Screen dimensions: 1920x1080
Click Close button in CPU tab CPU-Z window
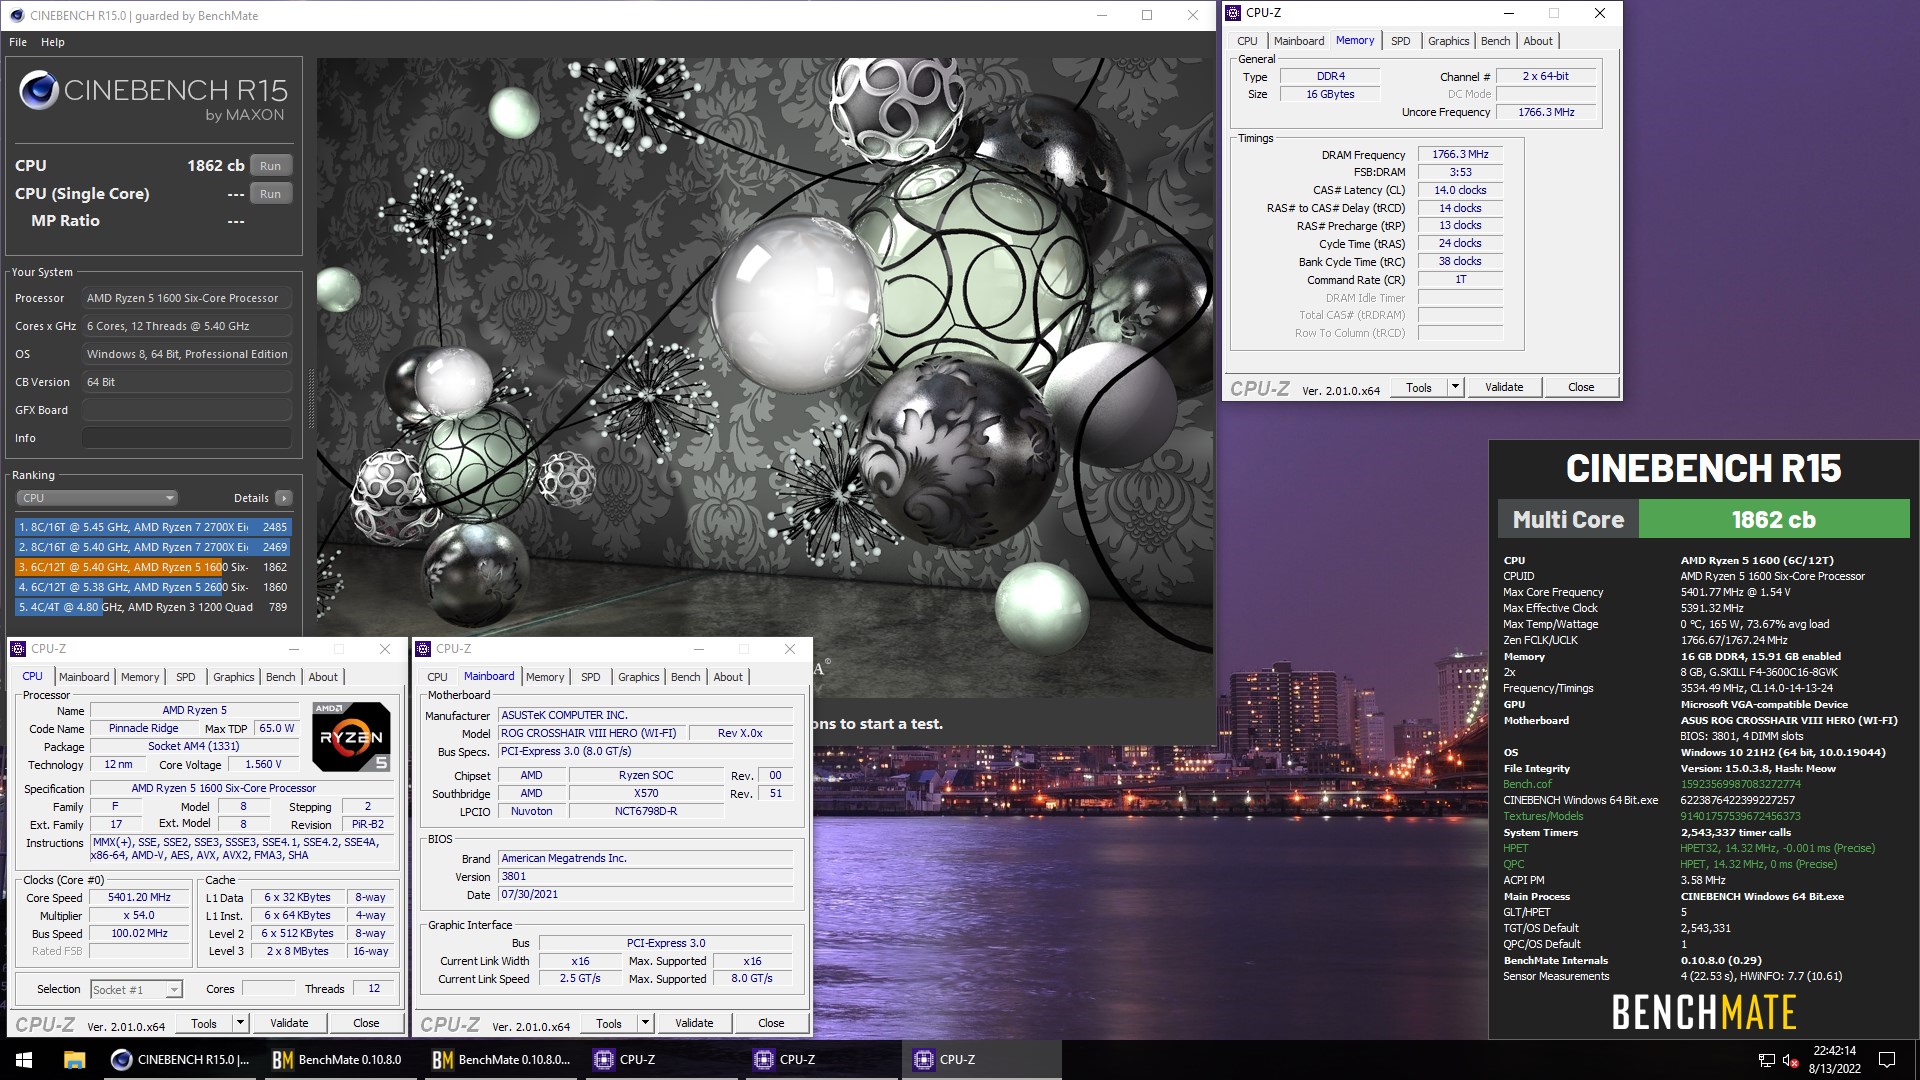(366, 1024)
